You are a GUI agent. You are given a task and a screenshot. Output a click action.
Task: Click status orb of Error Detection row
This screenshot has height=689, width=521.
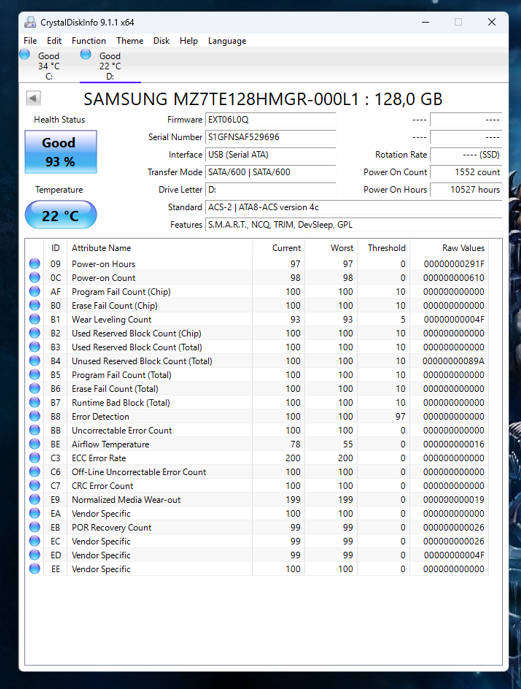coord(34,416)
